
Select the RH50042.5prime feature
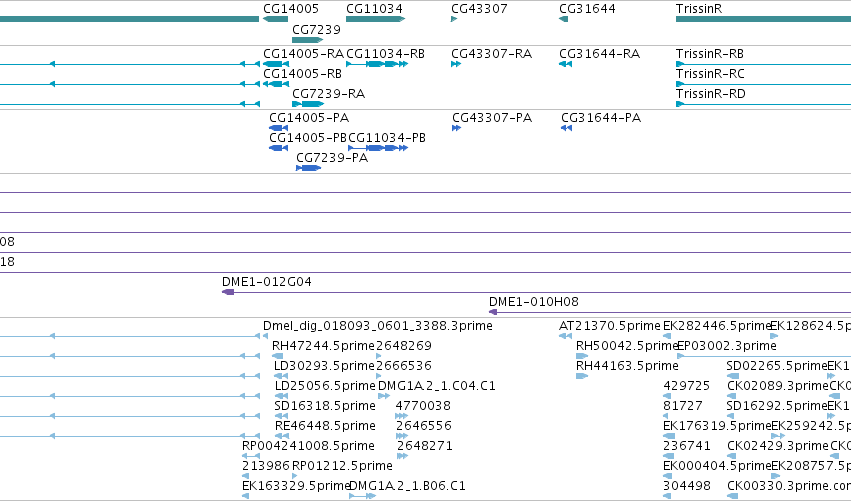click(x=582, y=356)
